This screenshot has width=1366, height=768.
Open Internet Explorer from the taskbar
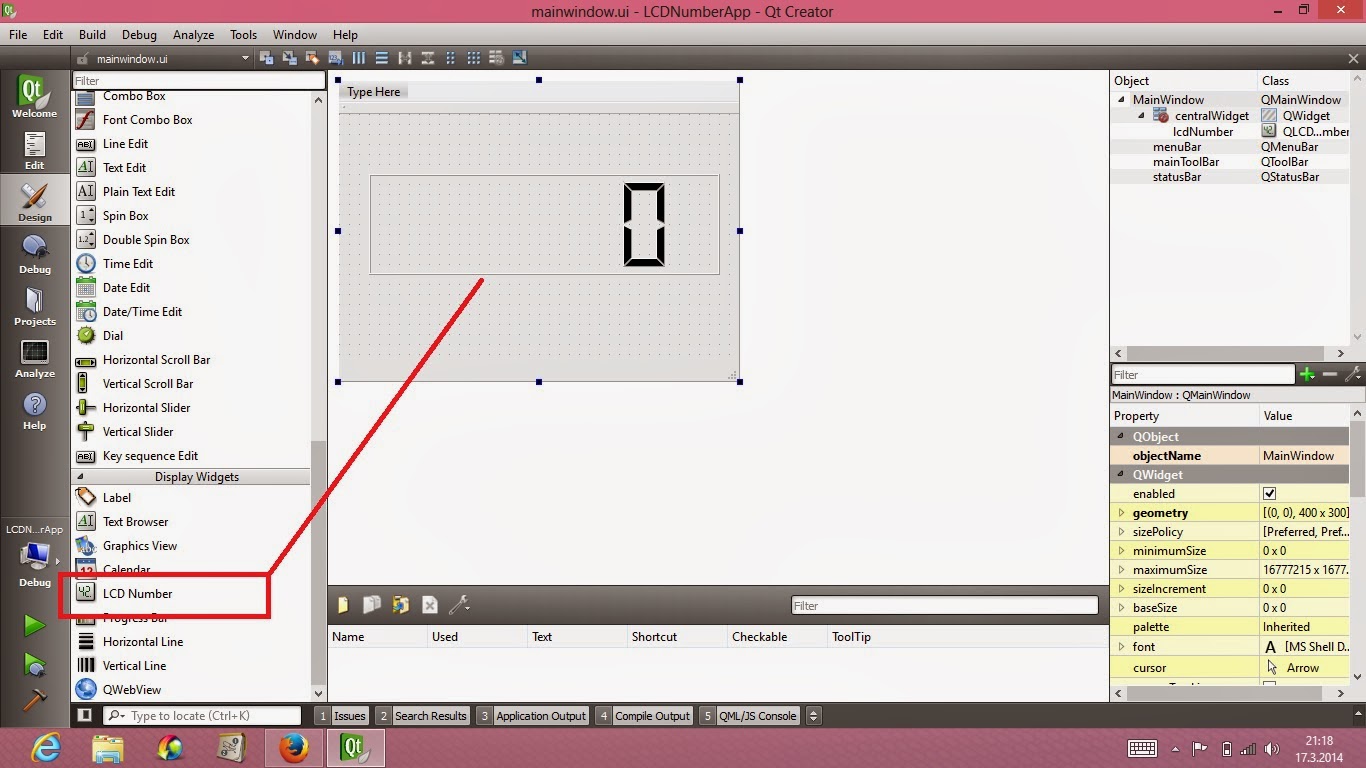(46, 748)
